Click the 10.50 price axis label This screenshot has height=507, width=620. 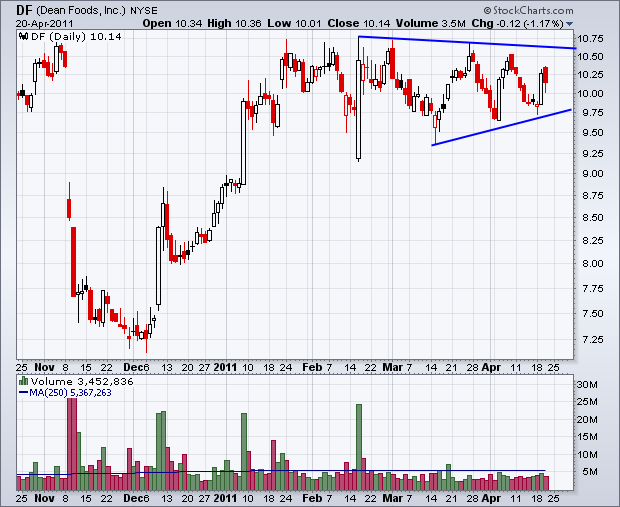pyautogui.click(x=590, y=57)
